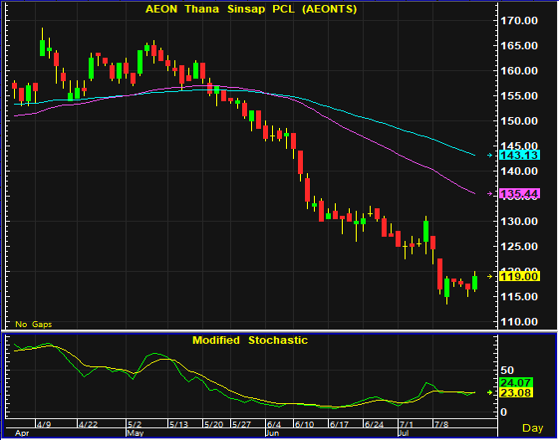Image resolution: width=559 pixels, height=440 pixels.
Task: Click the Day timeframe label
Action: pyautogui.click(x=532, y=428)
